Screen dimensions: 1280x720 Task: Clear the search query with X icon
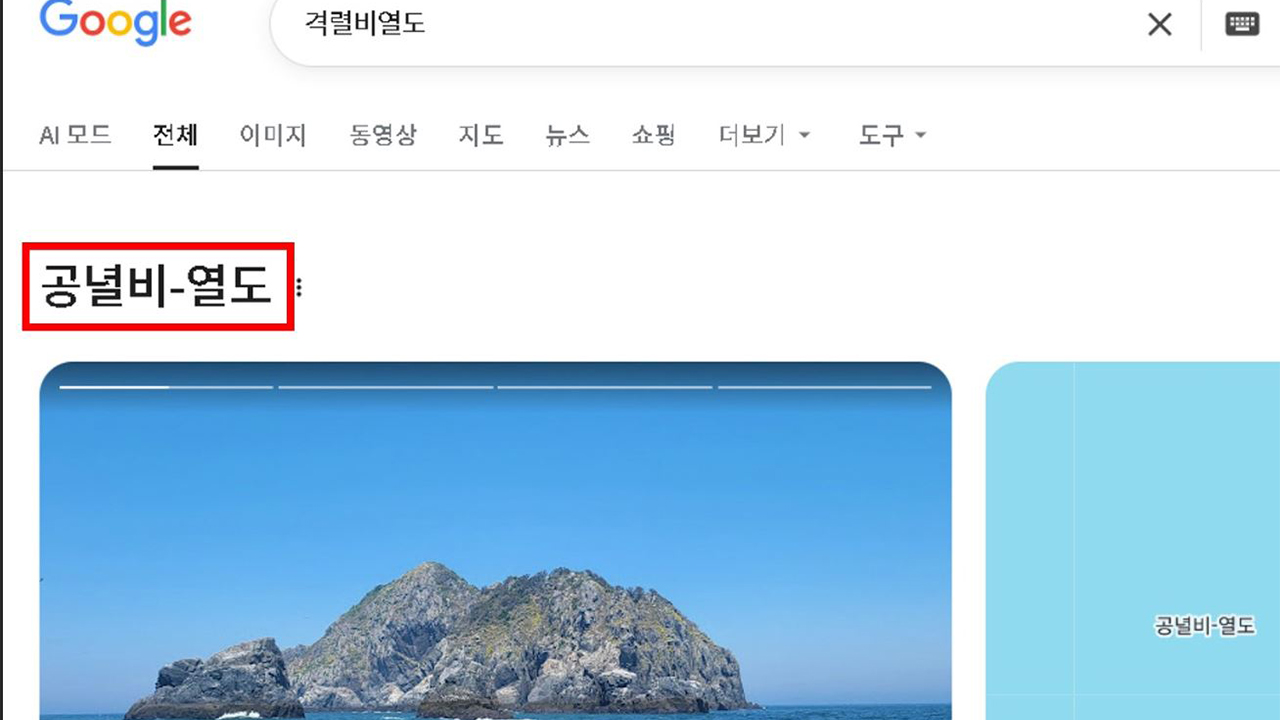[1159, 24]
